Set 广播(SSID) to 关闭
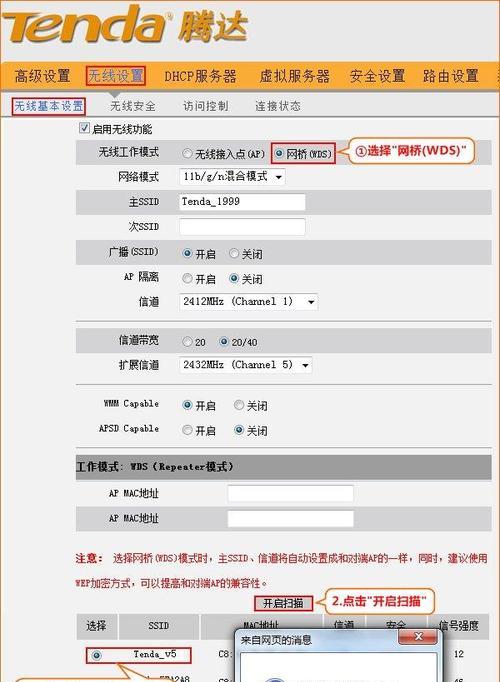500x682 pixels. (x=234, y=253)
